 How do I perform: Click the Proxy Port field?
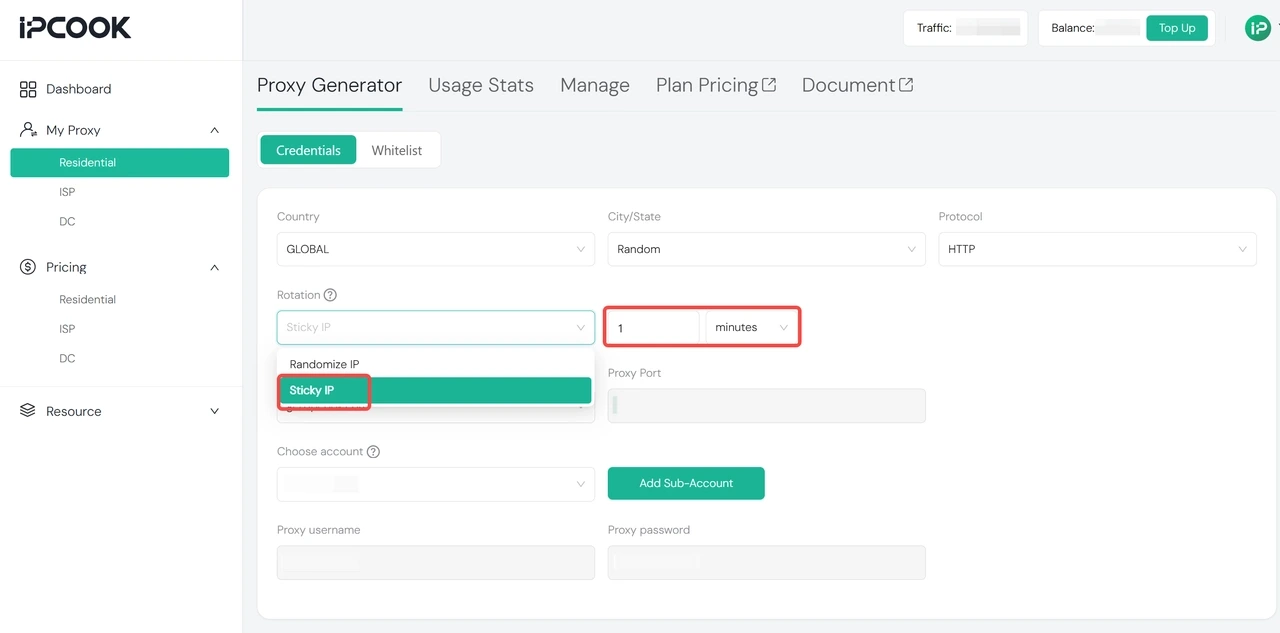click(766, 405)
